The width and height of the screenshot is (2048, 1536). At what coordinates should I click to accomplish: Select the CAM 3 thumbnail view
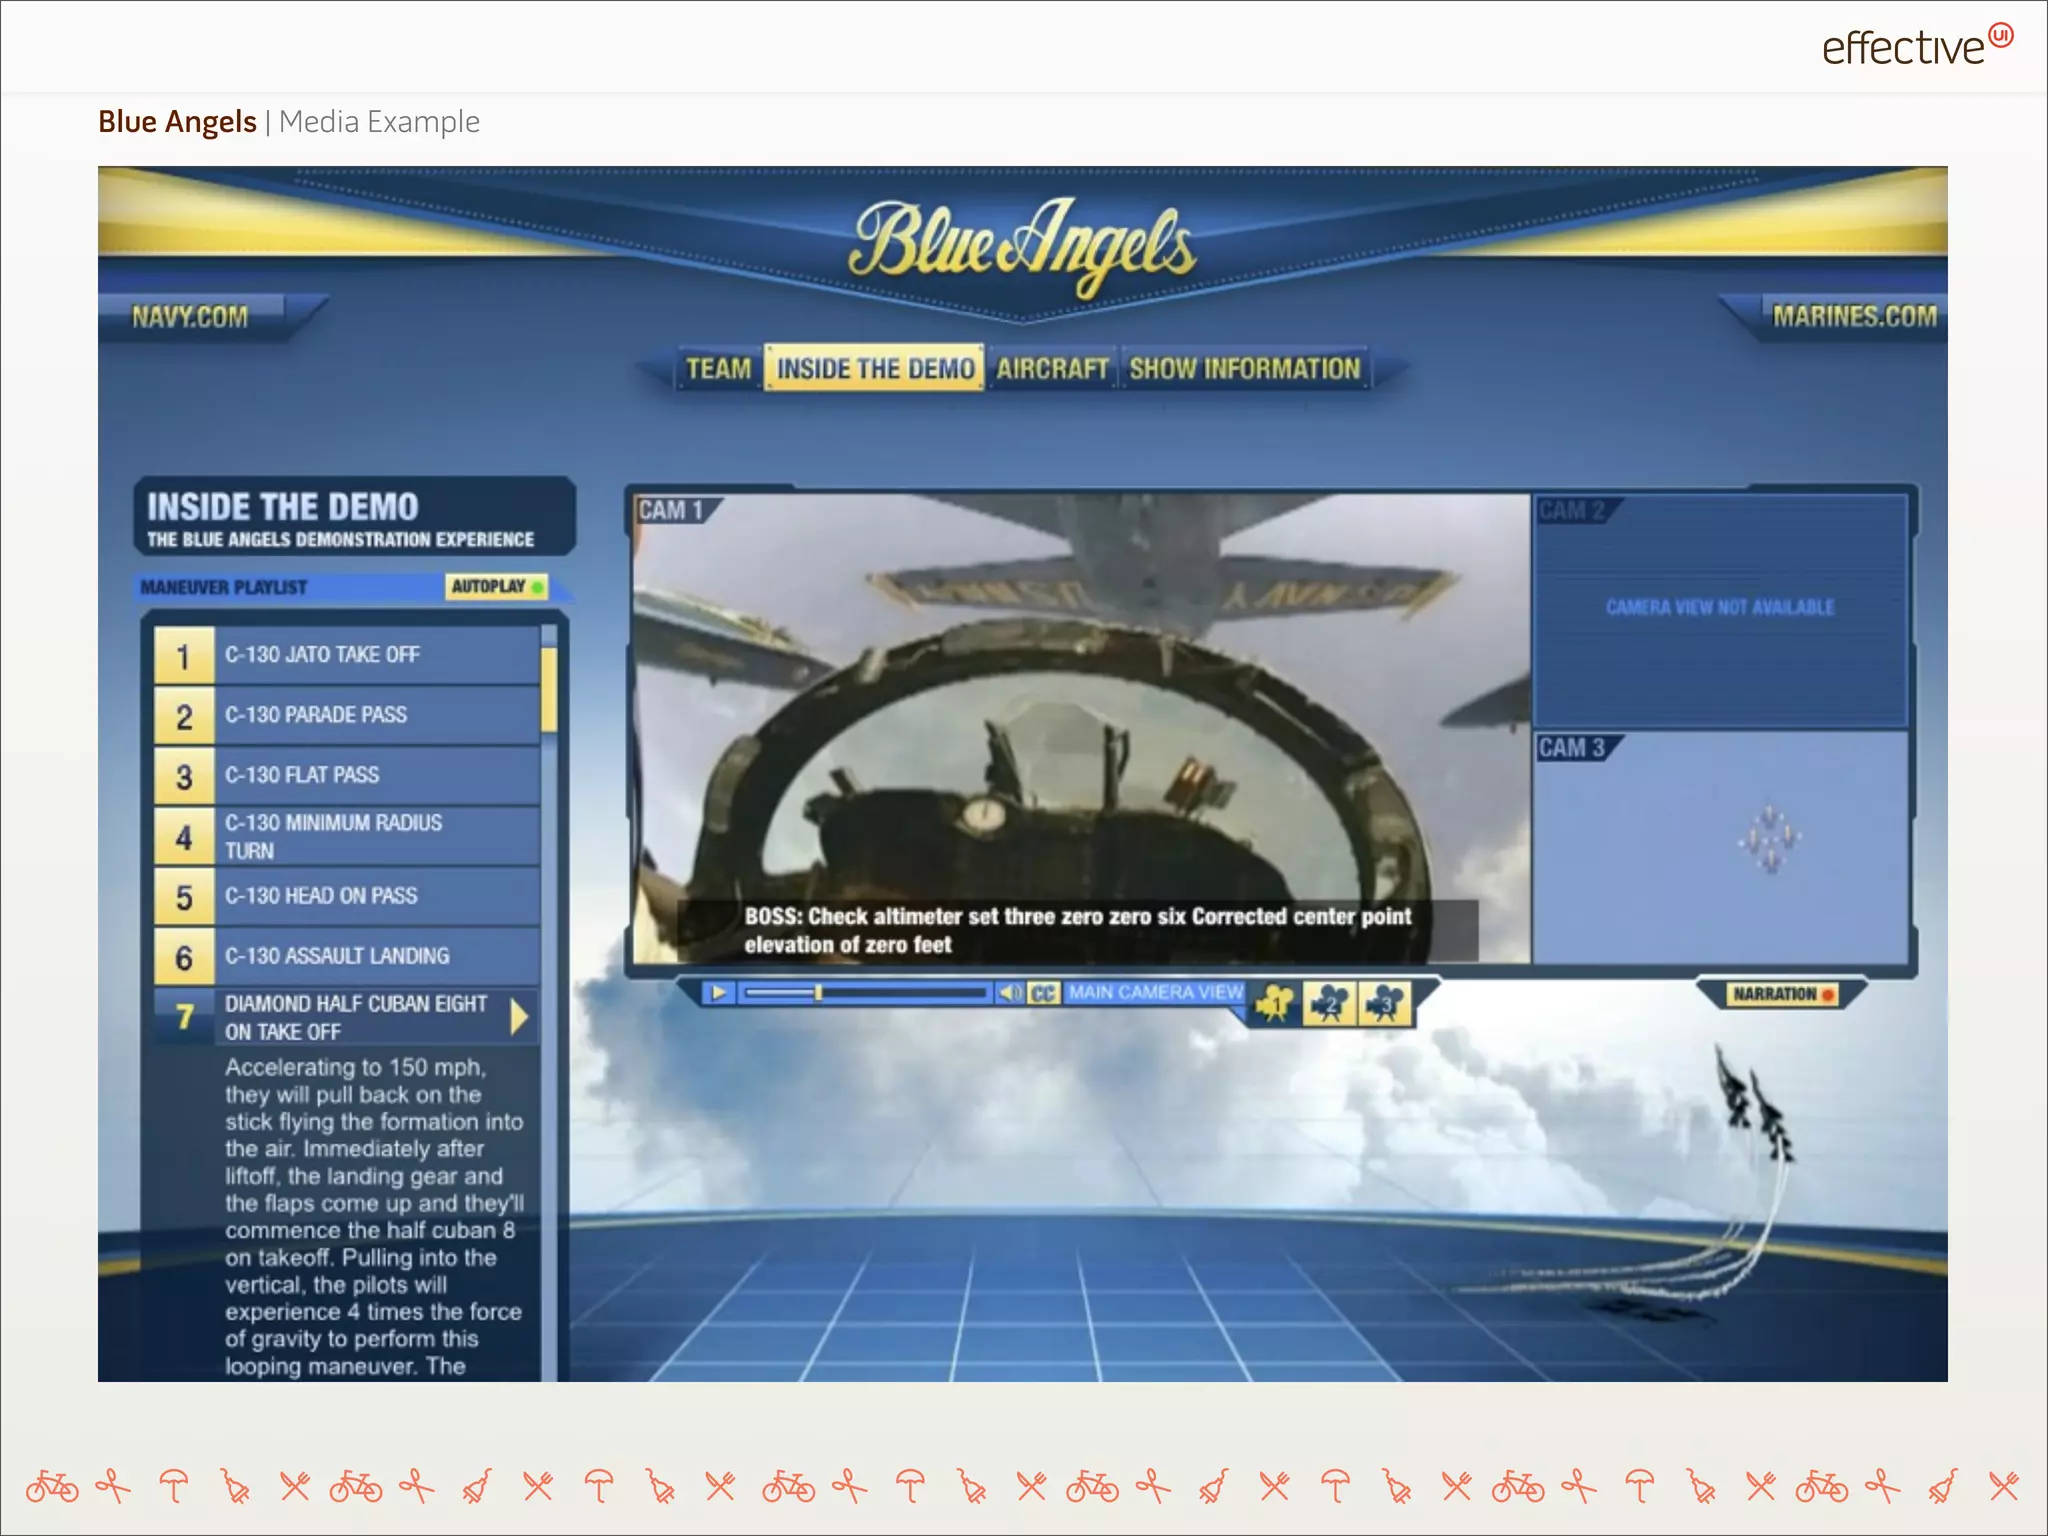click(x=1720, y=848)
